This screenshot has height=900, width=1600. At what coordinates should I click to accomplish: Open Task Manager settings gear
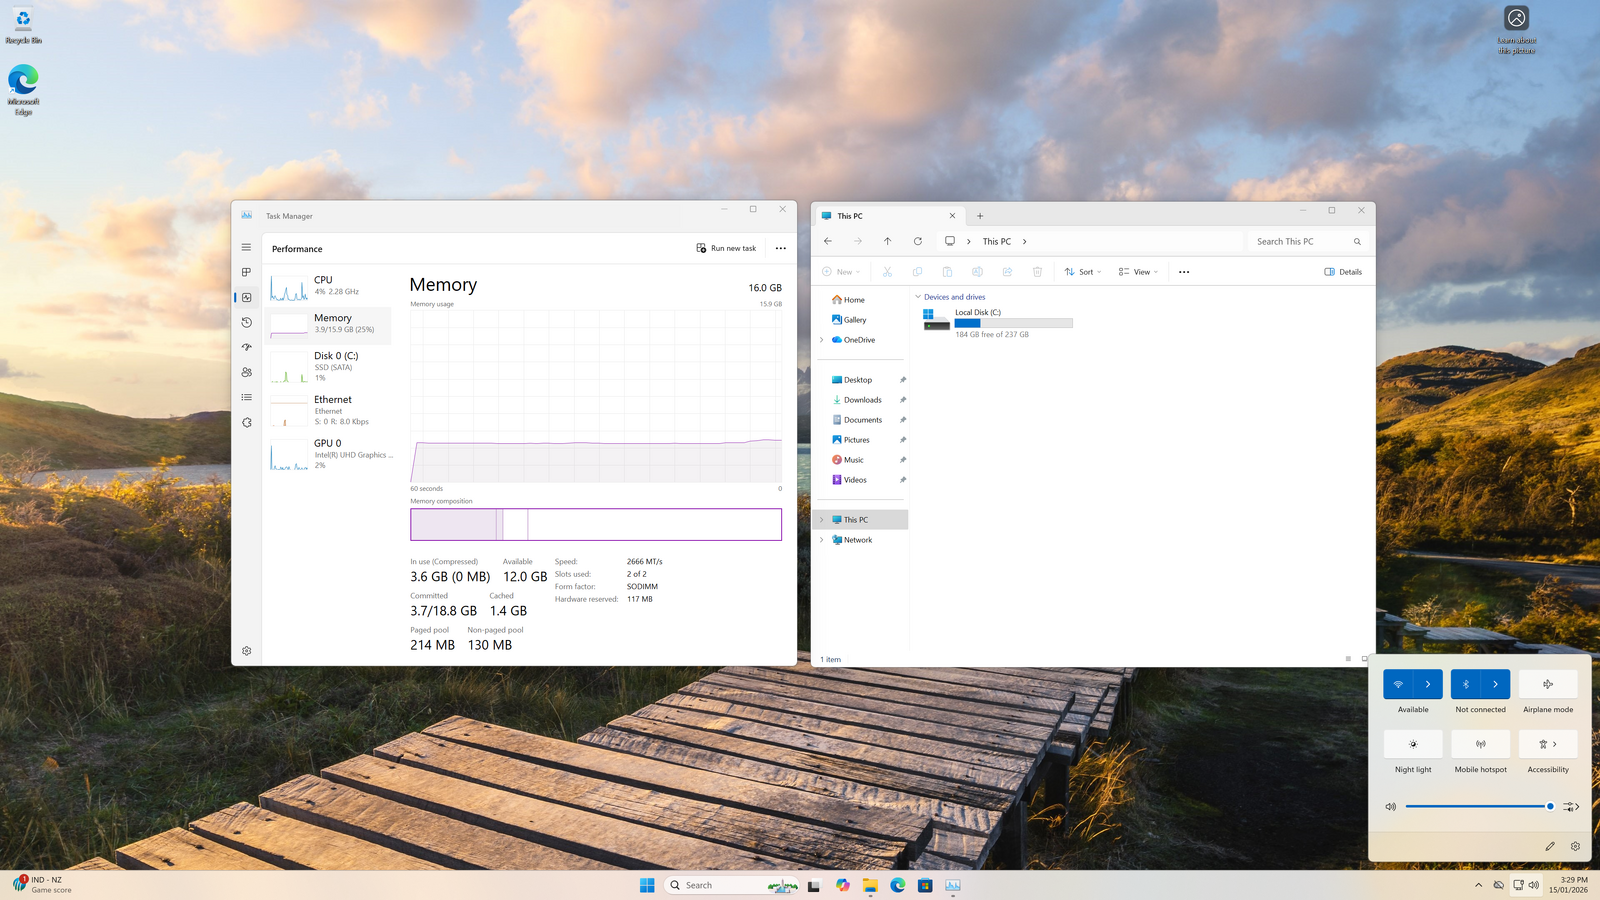(x=246, y=651)
